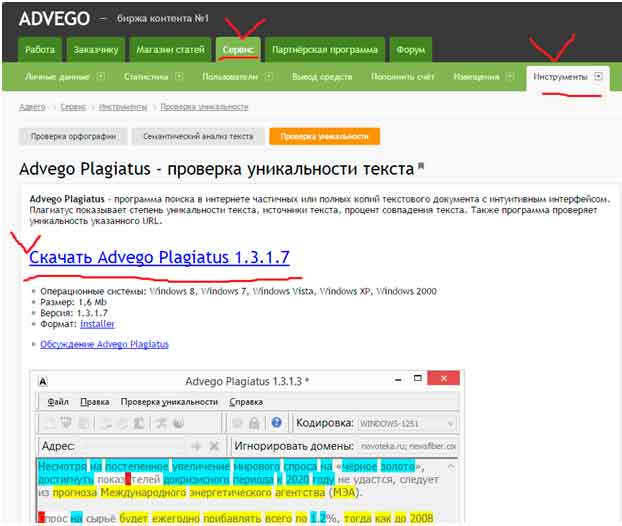Screen dimensions: 622x526
Task: Click the Адвего breadcrumb link
Action: tap(32, 107)
